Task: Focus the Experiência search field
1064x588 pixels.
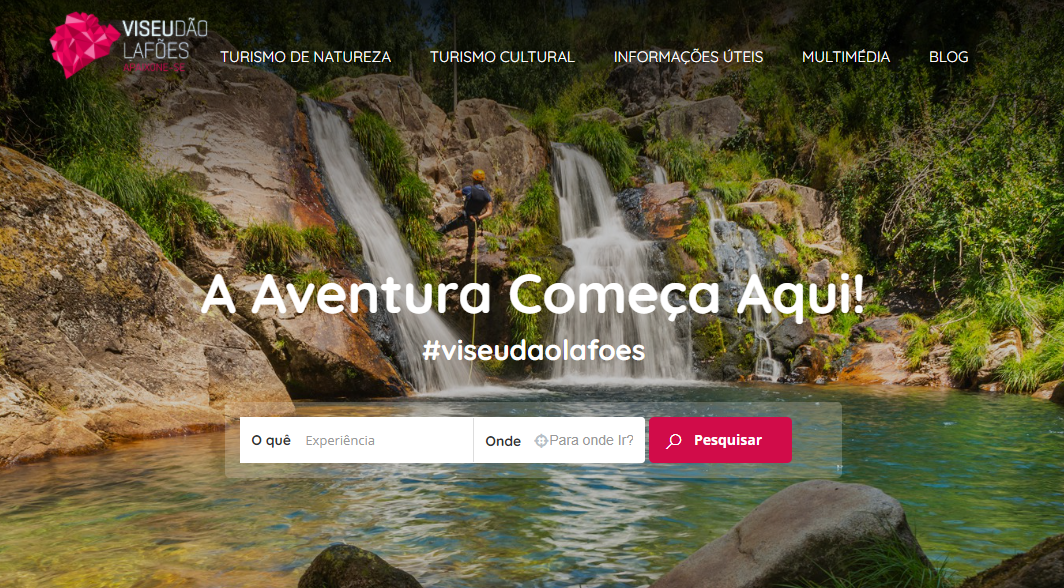Action: (x=385, y=440)
